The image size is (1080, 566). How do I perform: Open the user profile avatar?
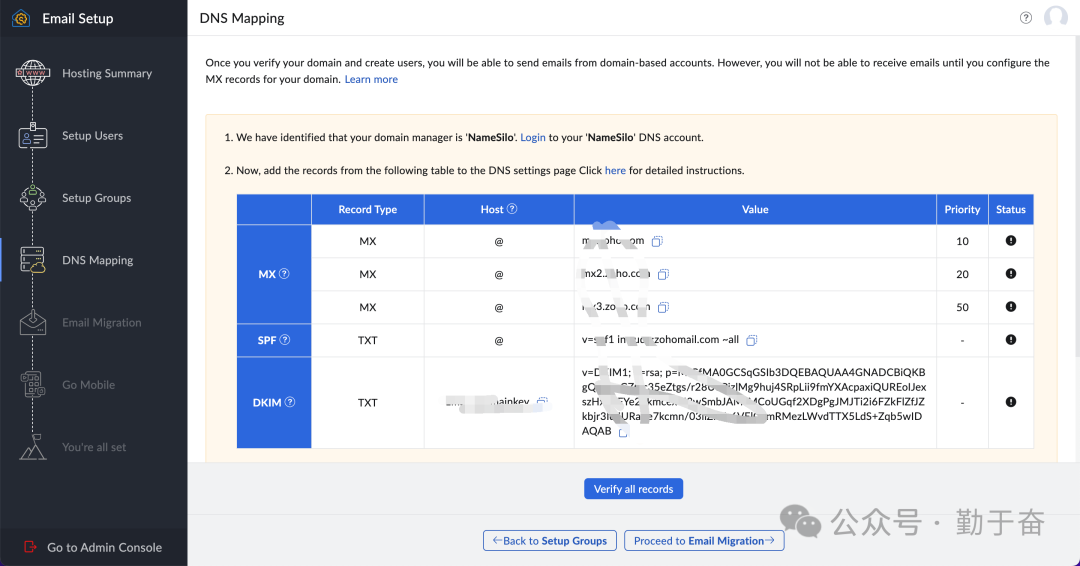point(1055,18)
